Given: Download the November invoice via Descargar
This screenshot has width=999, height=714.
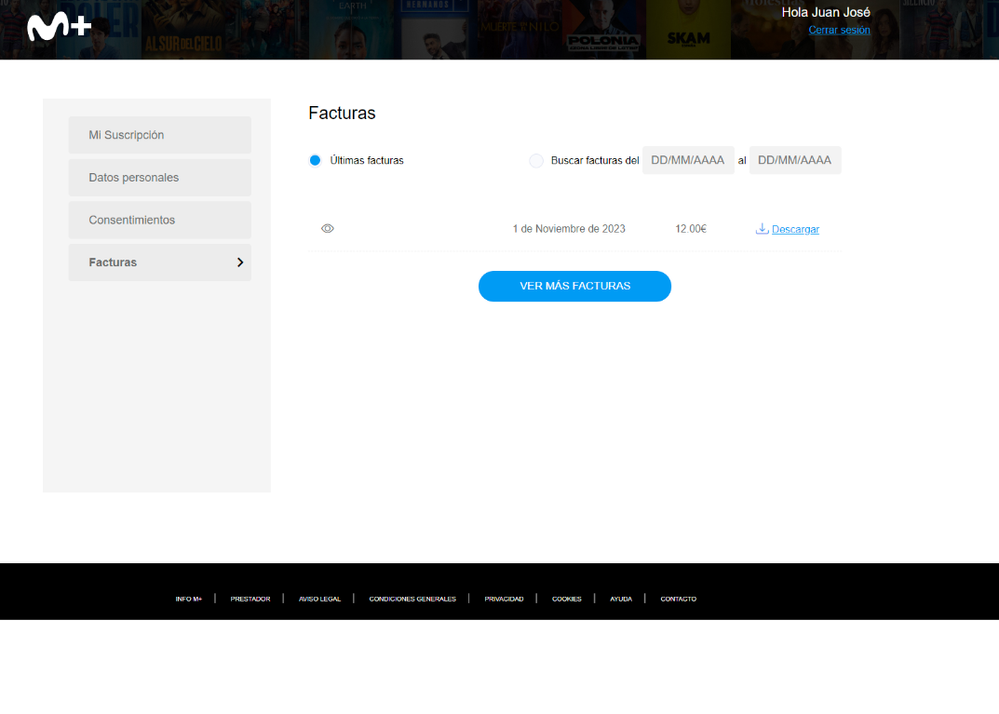Looking at the screenshot, I should [x=794, y=228].
